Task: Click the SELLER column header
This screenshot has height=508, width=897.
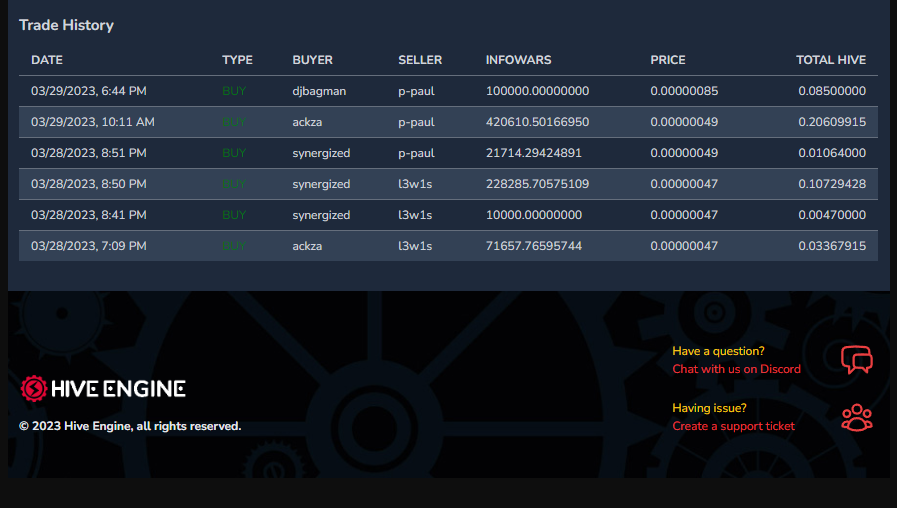Action: (420, 60)
